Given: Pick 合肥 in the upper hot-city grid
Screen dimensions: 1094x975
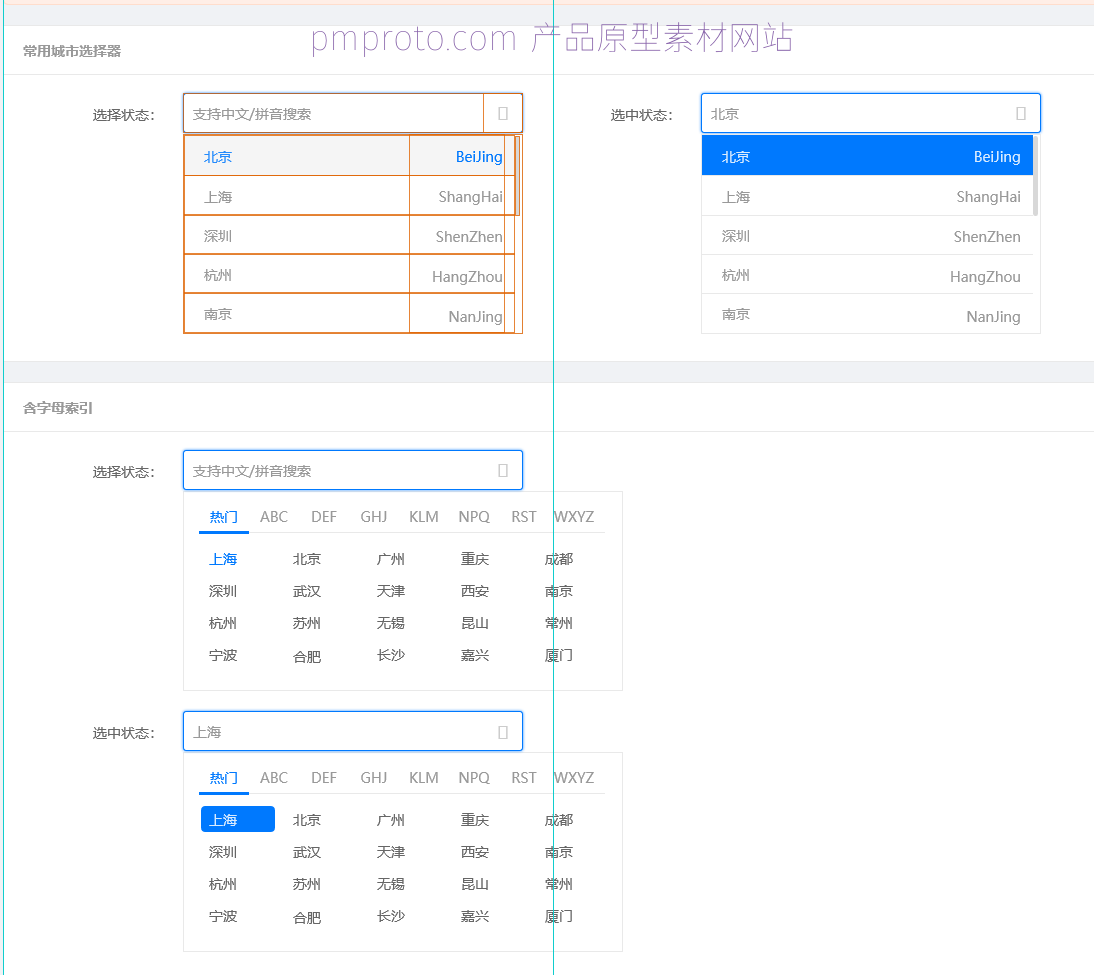Looking at the screenshot, I should point(307,656).
